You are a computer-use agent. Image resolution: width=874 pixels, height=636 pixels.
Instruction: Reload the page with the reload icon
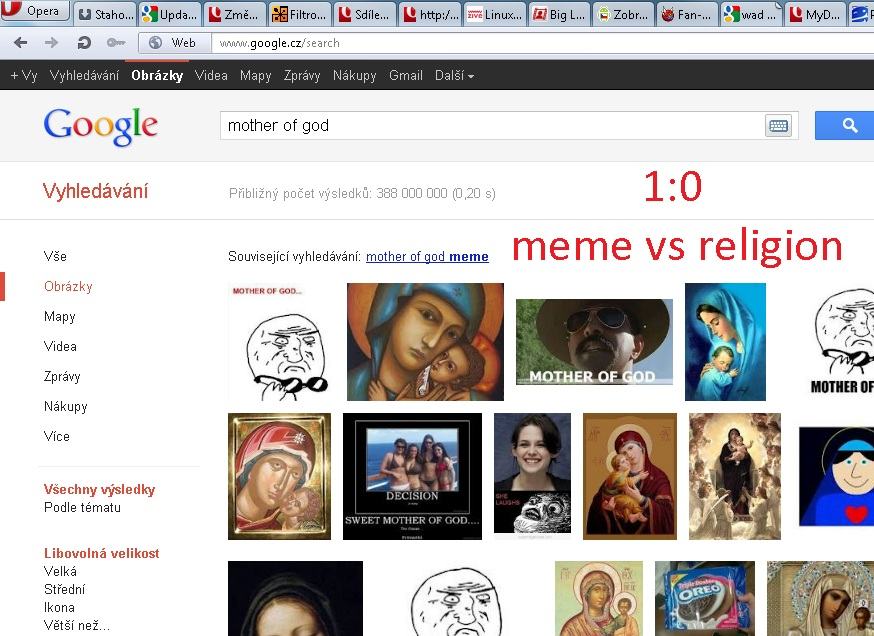(x=84, y=43)
